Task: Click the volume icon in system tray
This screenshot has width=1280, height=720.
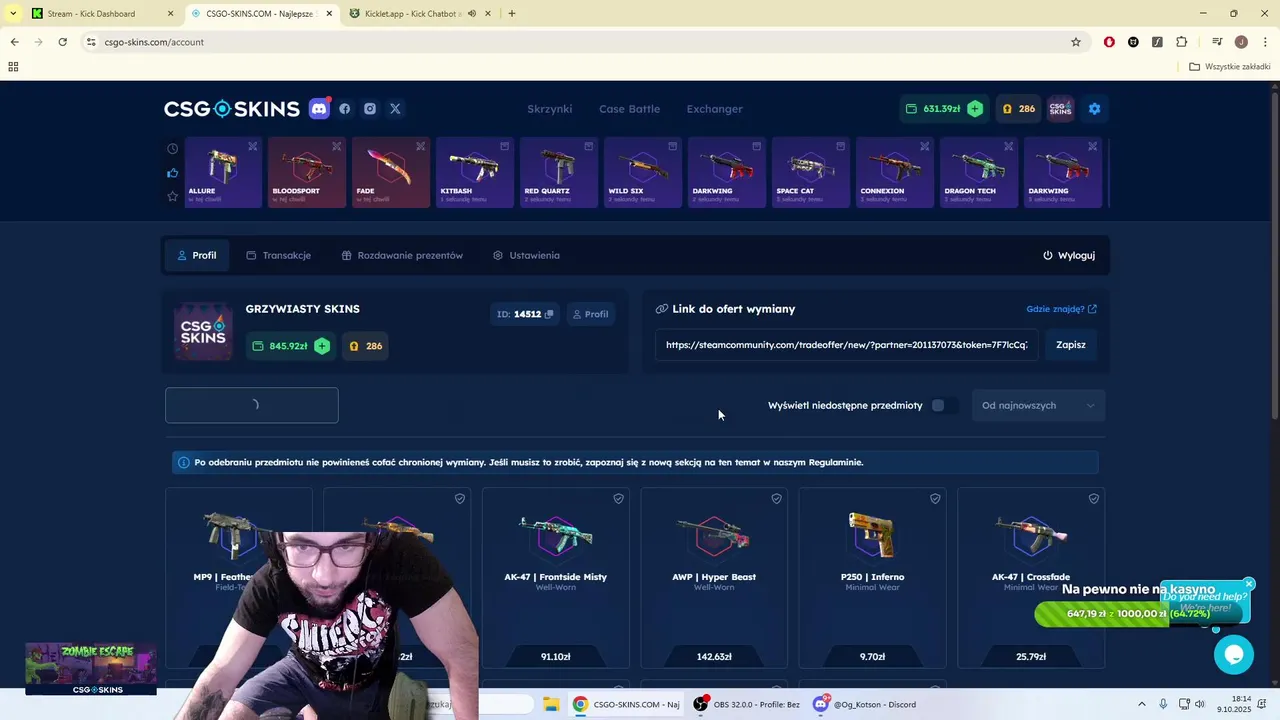Action: click(x=1199, y=704)
